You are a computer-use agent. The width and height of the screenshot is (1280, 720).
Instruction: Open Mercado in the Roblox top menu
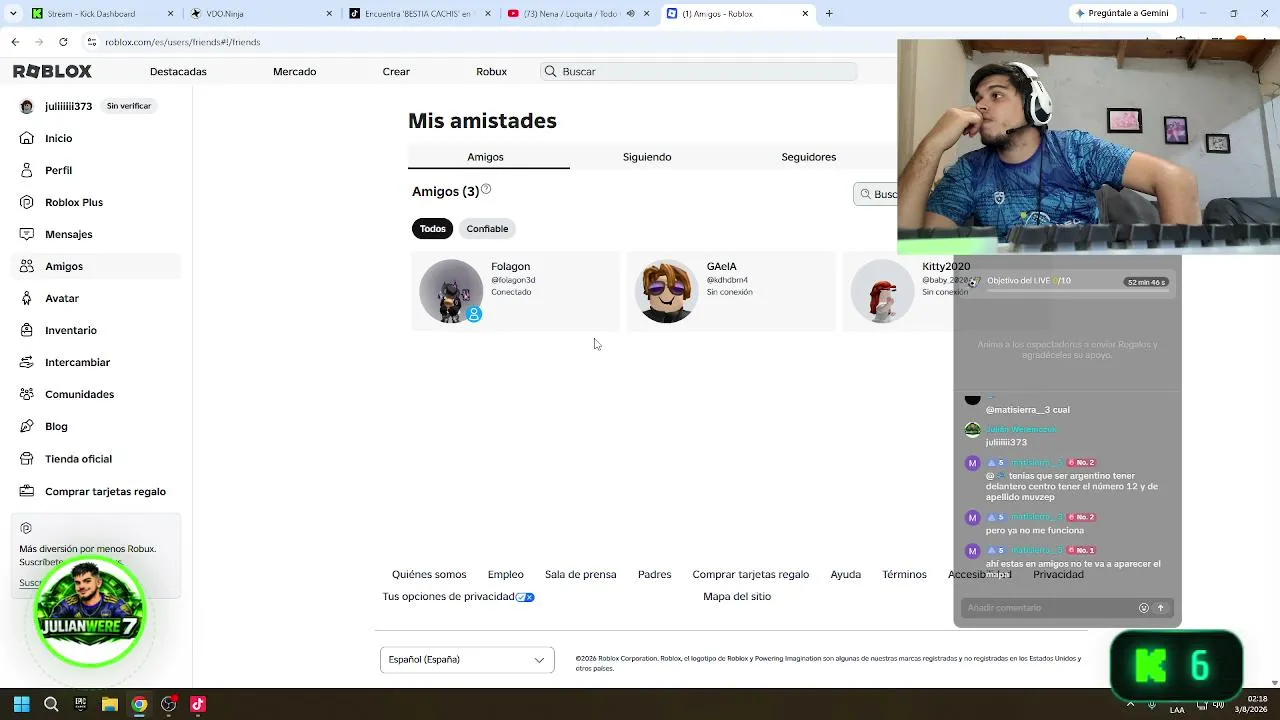pyautogui.click(x=294, y=72)
